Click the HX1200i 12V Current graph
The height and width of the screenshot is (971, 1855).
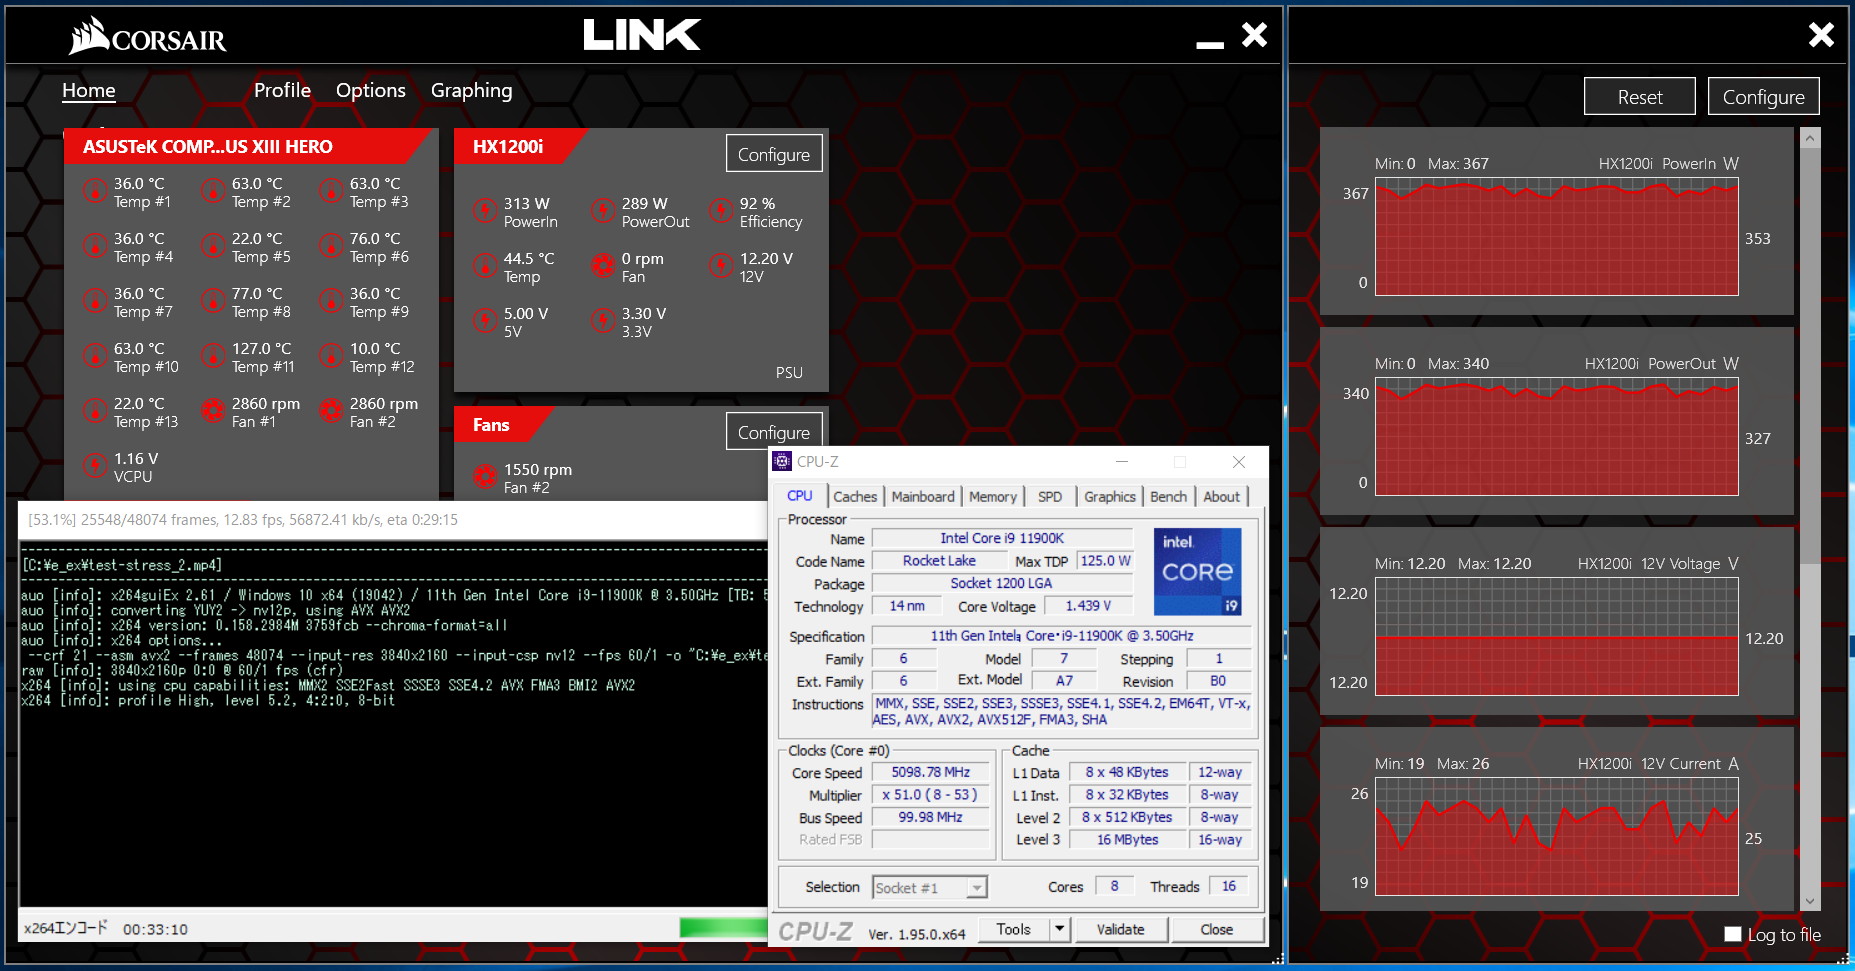click(1556, 837)
